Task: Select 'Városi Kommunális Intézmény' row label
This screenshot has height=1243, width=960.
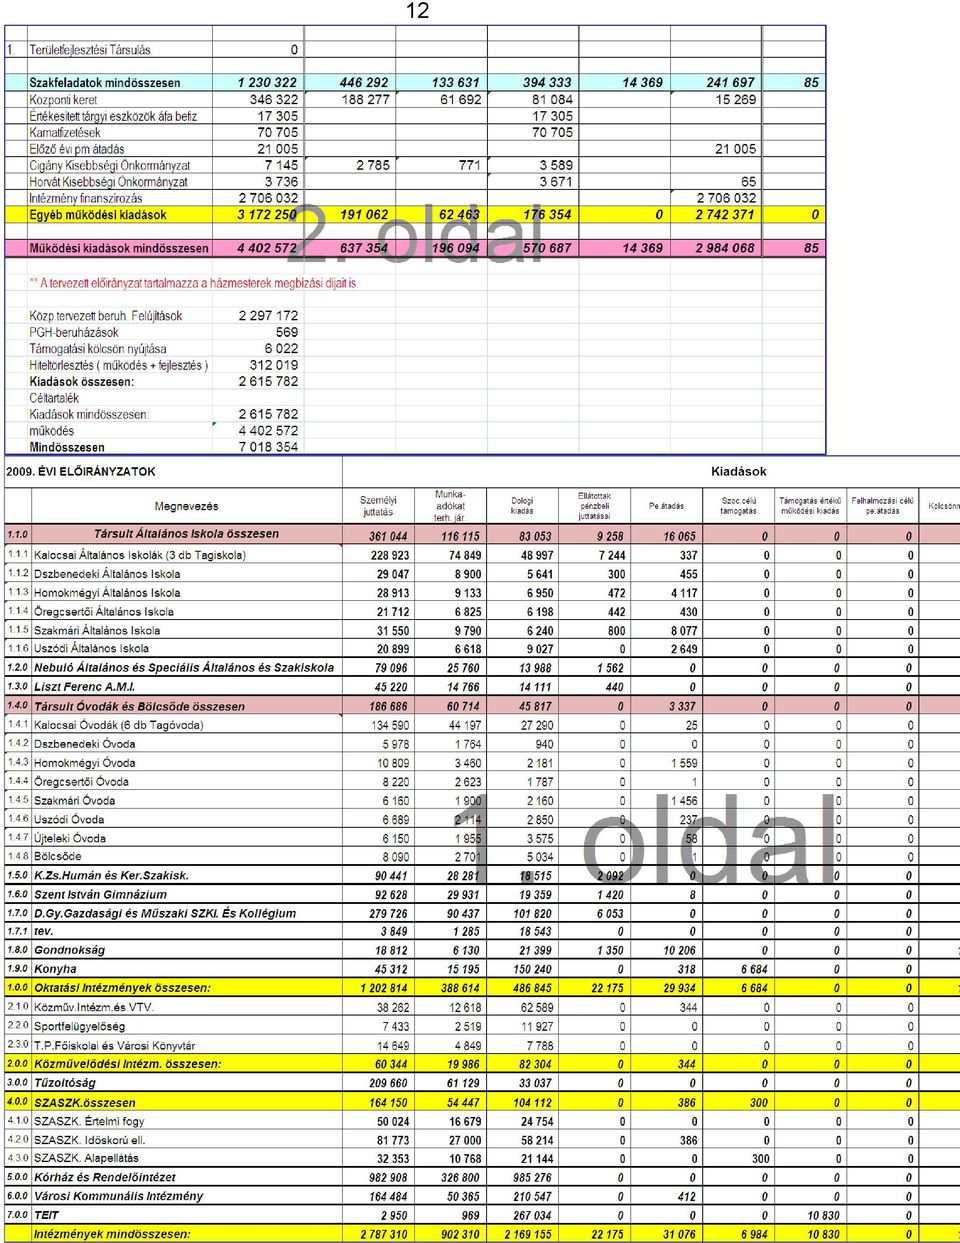Action: [x=118, y=1196]
